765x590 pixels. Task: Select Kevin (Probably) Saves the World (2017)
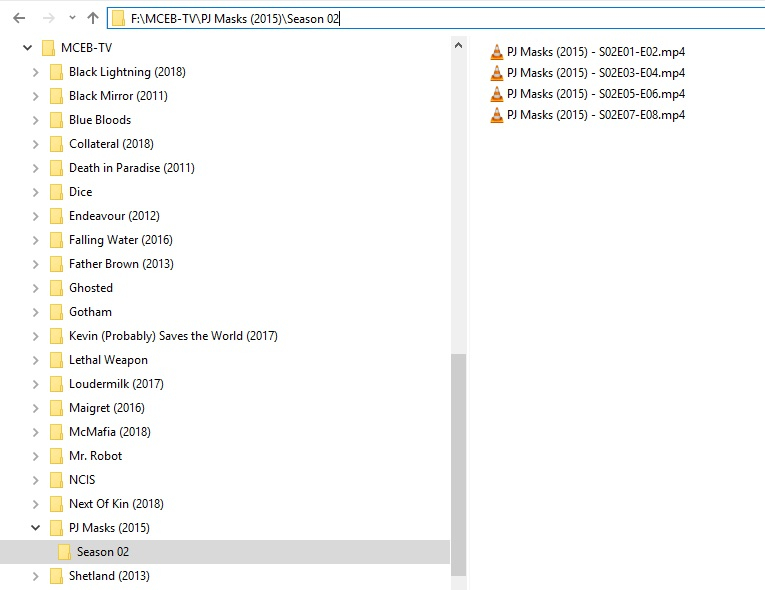173,336
